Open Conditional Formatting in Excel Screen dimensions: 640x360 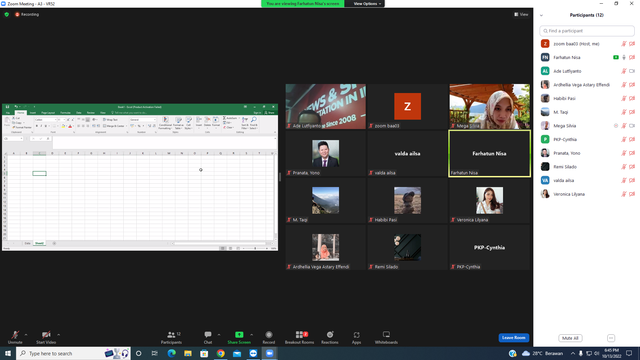click(x=165, y=123)
